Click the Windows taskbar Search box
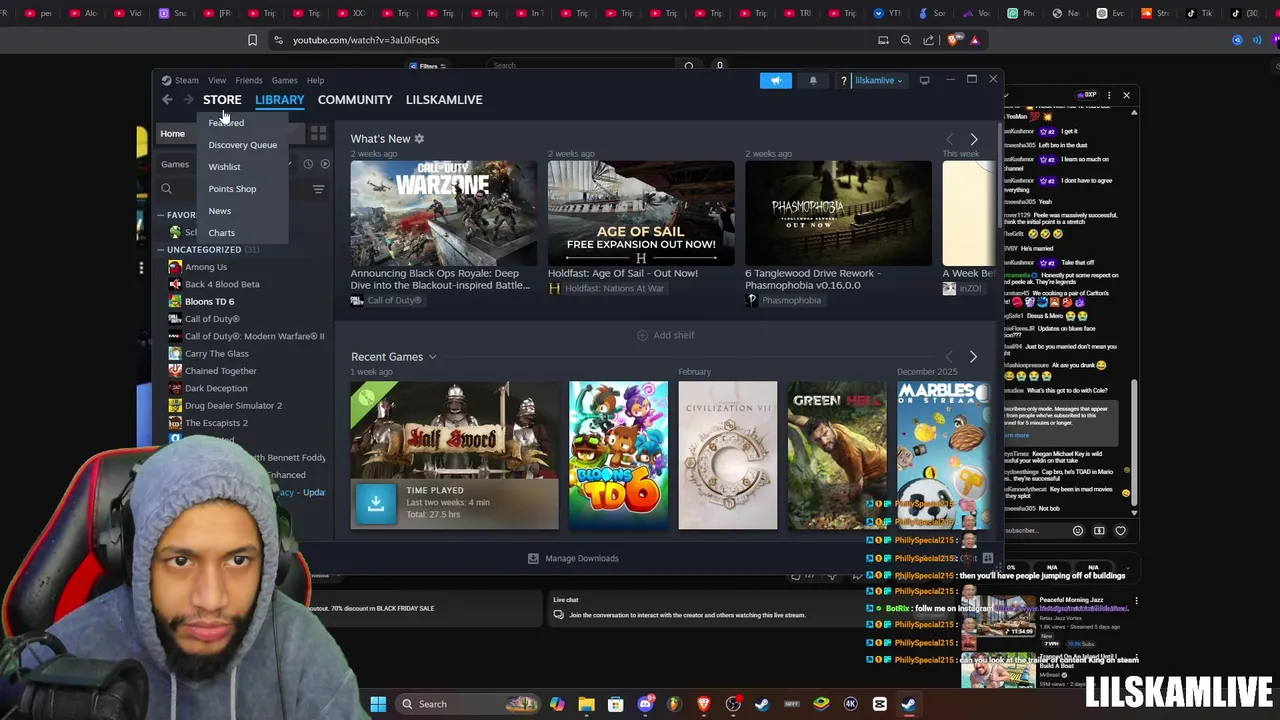 tap(470, 704)
